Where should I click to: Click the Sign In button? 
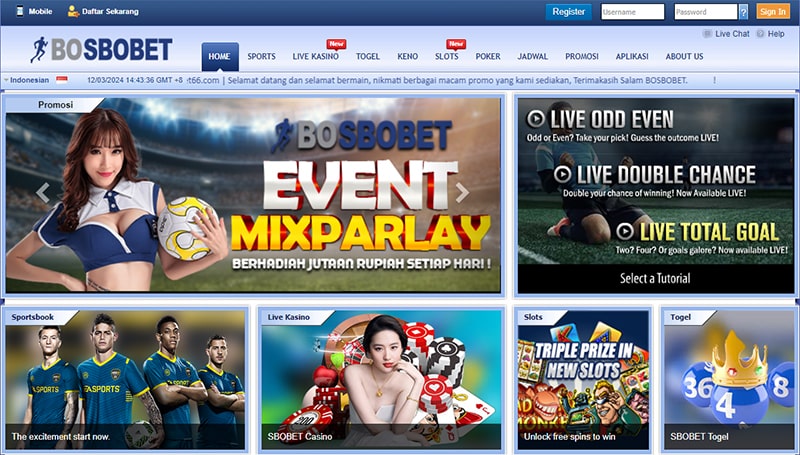[x=773, y=12]
